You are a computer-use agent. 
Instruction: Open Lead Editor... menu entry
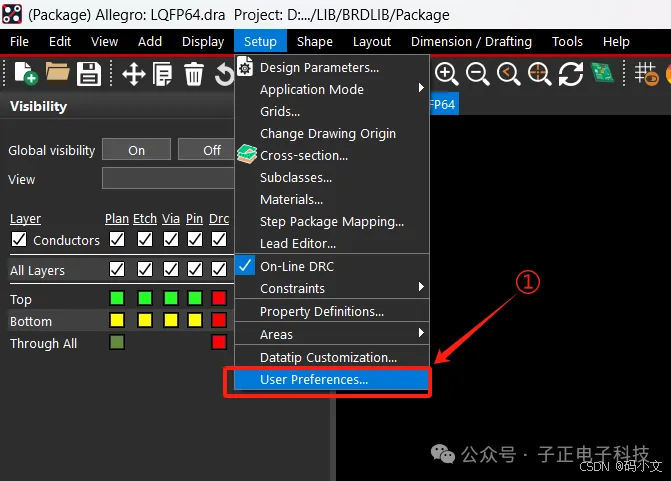[x=332, y=243]
